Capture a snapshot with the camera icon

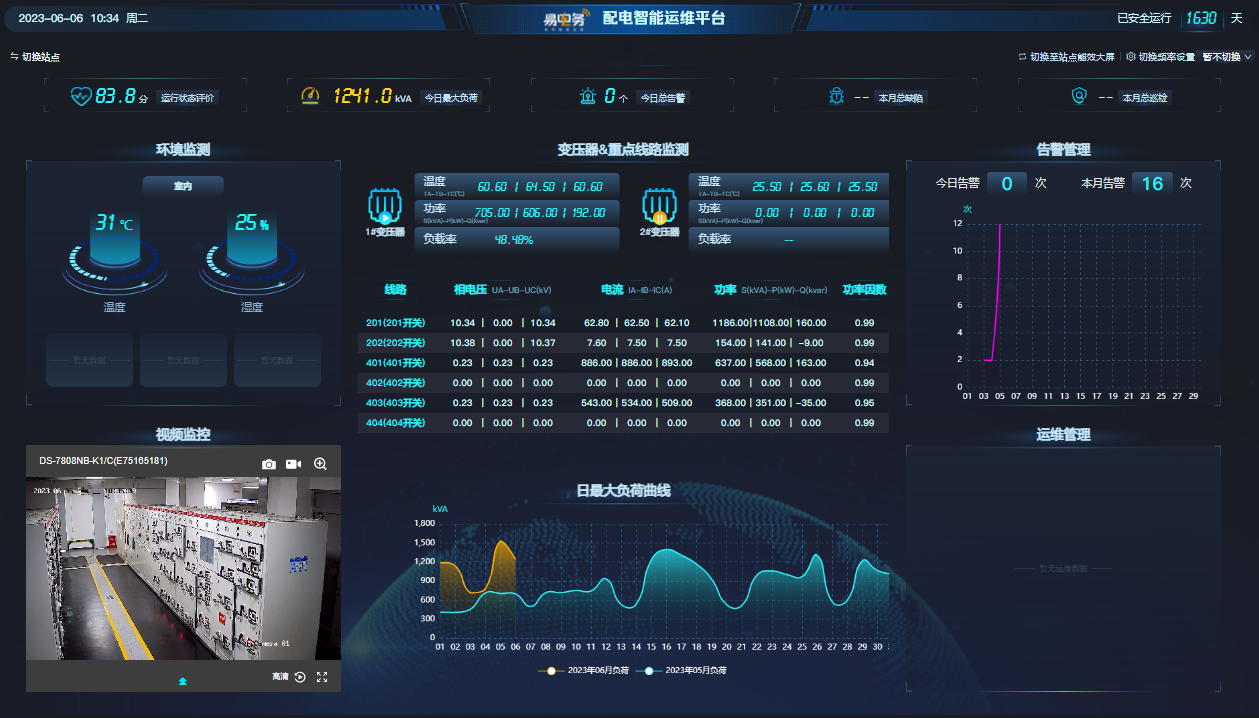pos(268,464)
